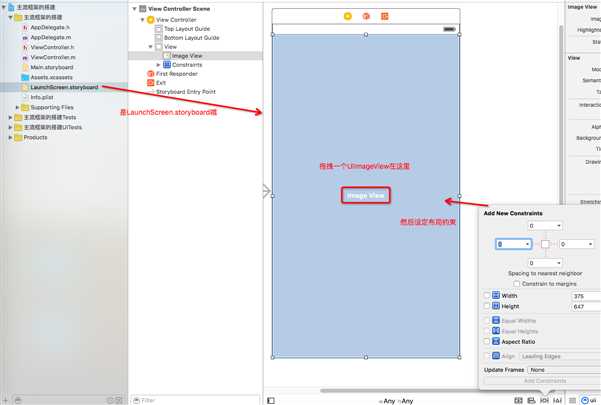Click the Width constraint icon
This screenshot has height=405, width=601.
(x=496, y=295)
